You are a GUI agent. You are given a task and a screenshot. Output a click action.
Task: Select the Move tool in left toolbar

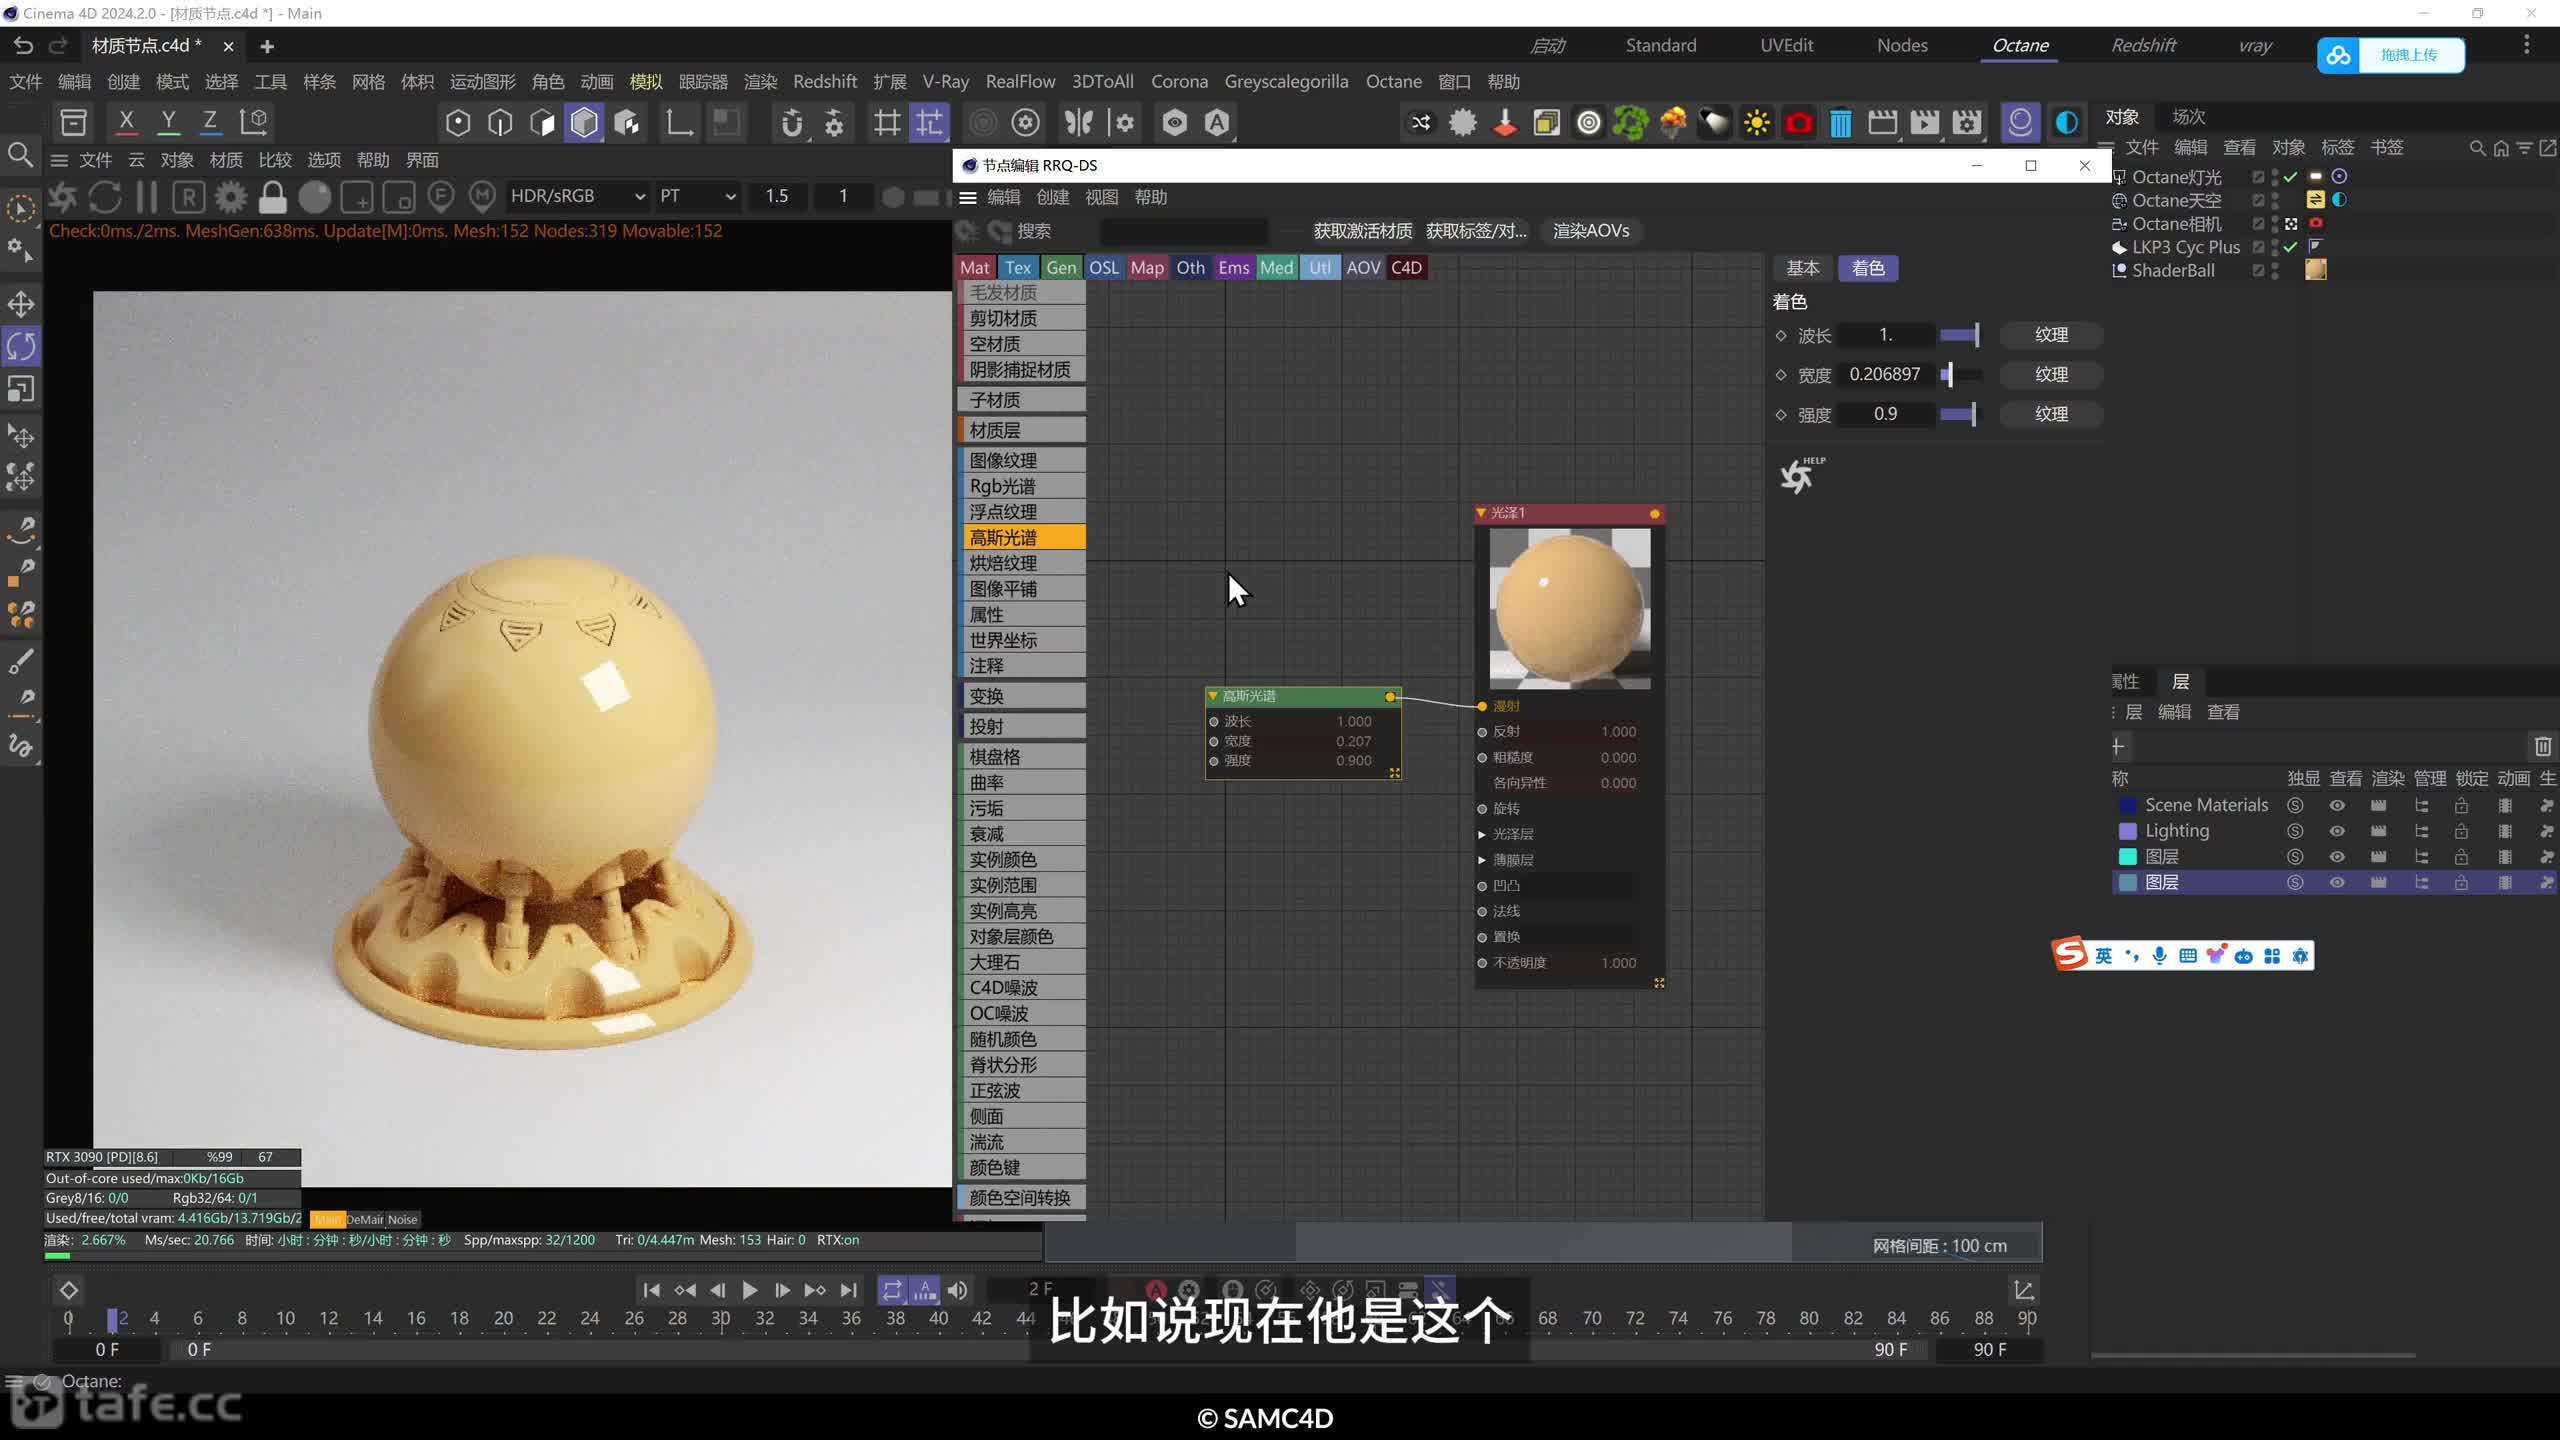click(21, 304)
